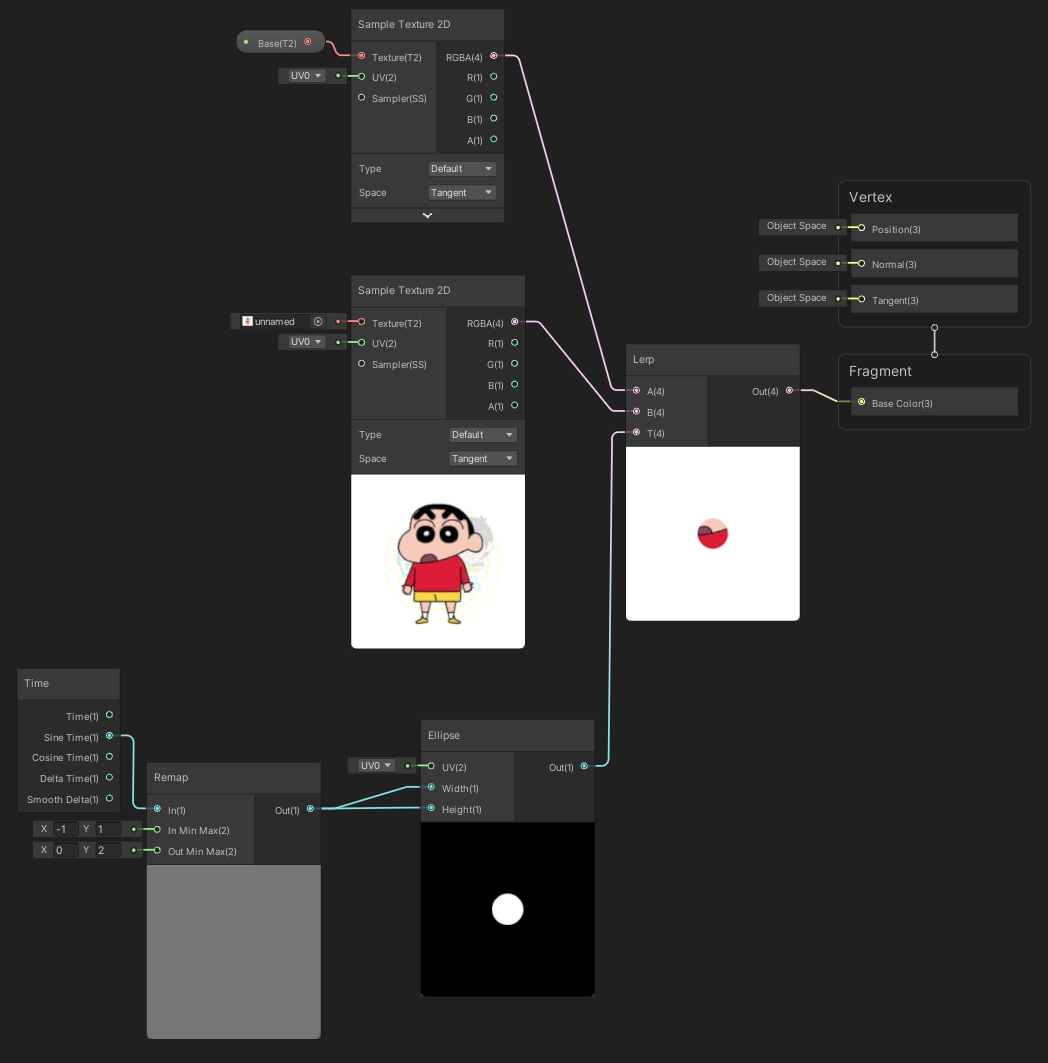Click Remap Out Min Max(2) port
The height and width of the screenshot is (1063, 1048).
pos(157,850)
